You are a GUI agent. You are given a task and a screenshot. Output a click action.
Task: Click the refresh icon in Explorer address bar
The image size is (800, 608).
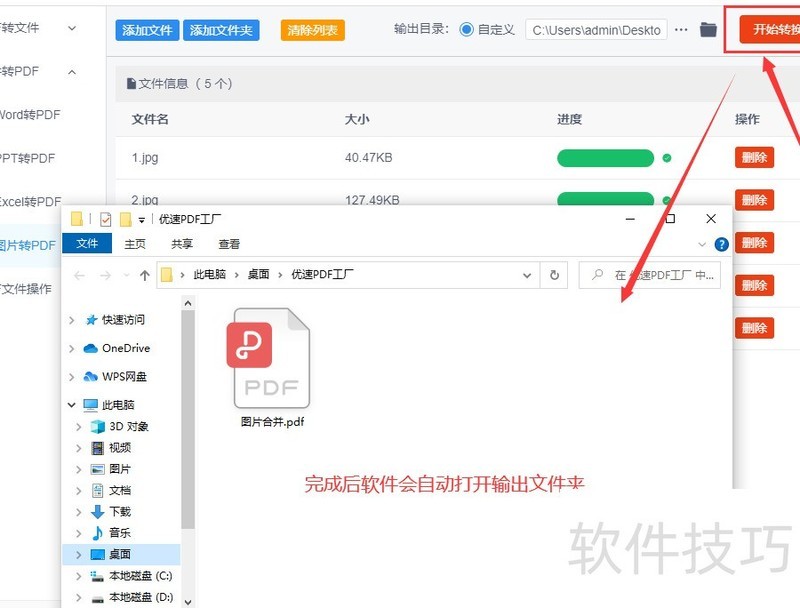click(554, 274)
